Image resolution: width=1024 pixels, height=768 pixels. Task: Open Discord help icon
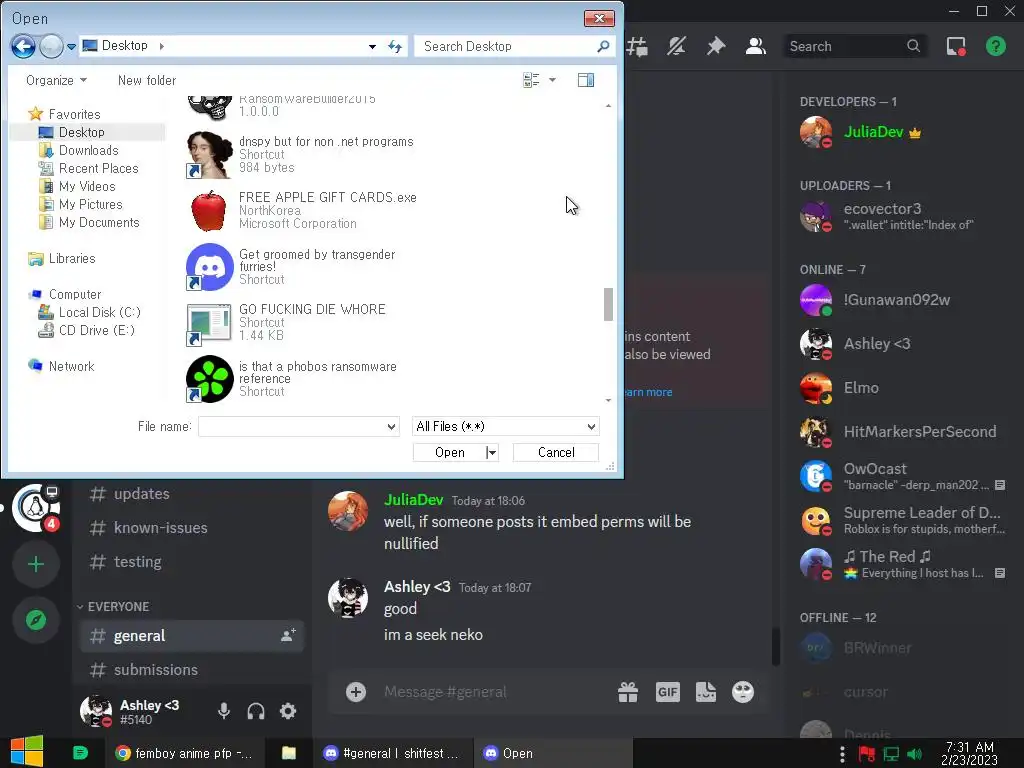996,46
